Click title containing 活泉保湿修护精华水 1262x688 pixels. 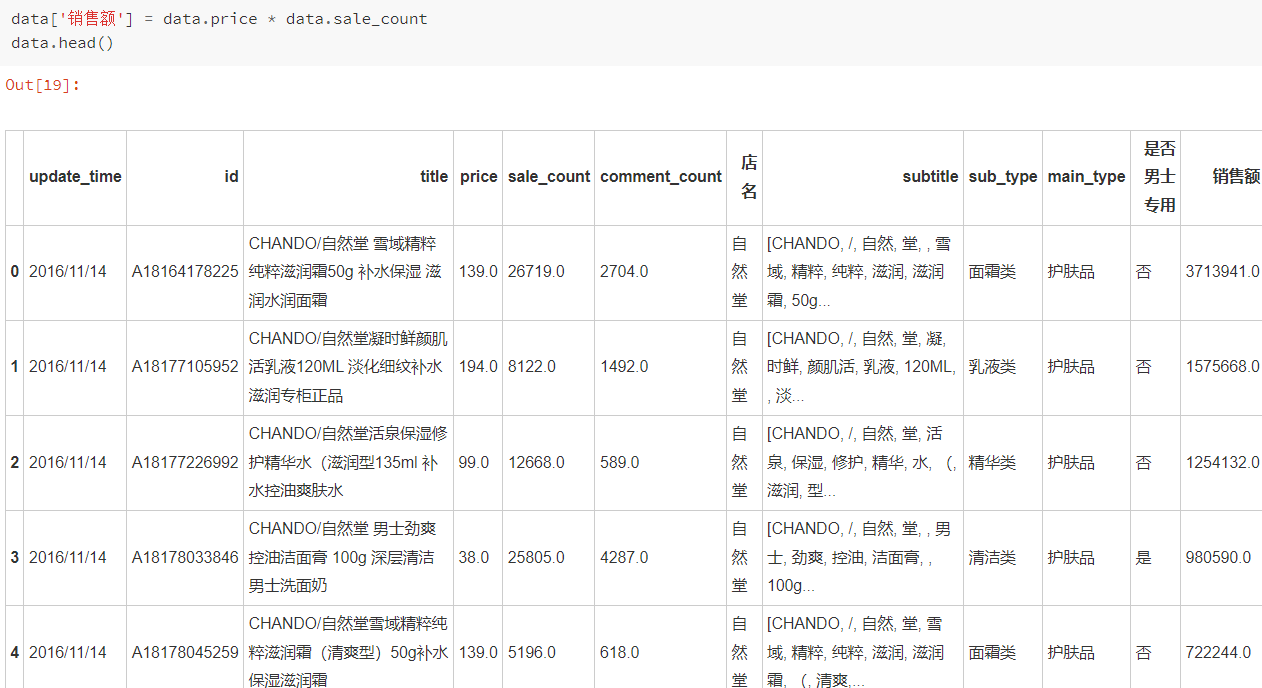[348, 462]
